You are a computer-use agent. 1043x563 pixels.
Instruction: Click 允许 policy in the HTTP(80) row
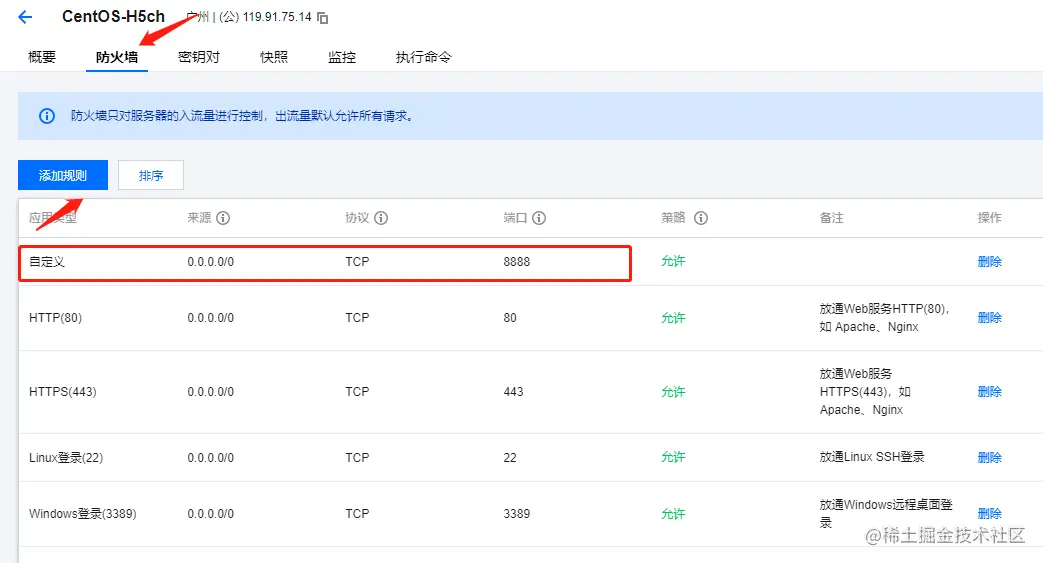click(673, 317)
